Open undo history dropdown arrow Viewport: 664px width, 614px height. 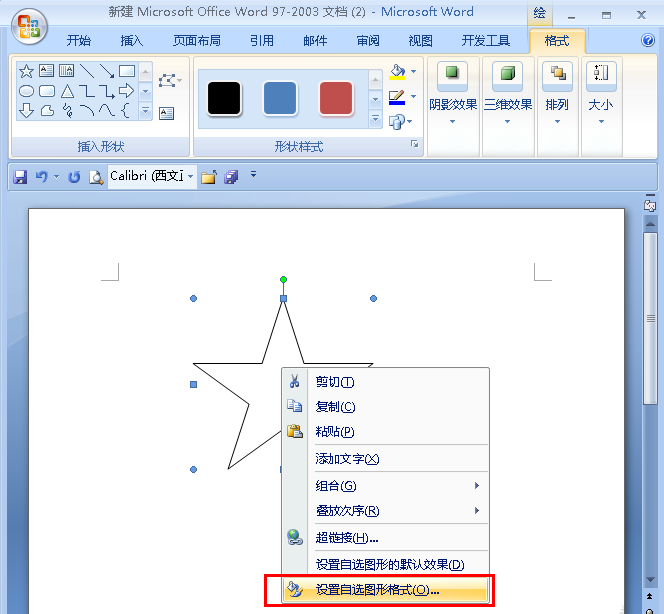coord(56,177)
